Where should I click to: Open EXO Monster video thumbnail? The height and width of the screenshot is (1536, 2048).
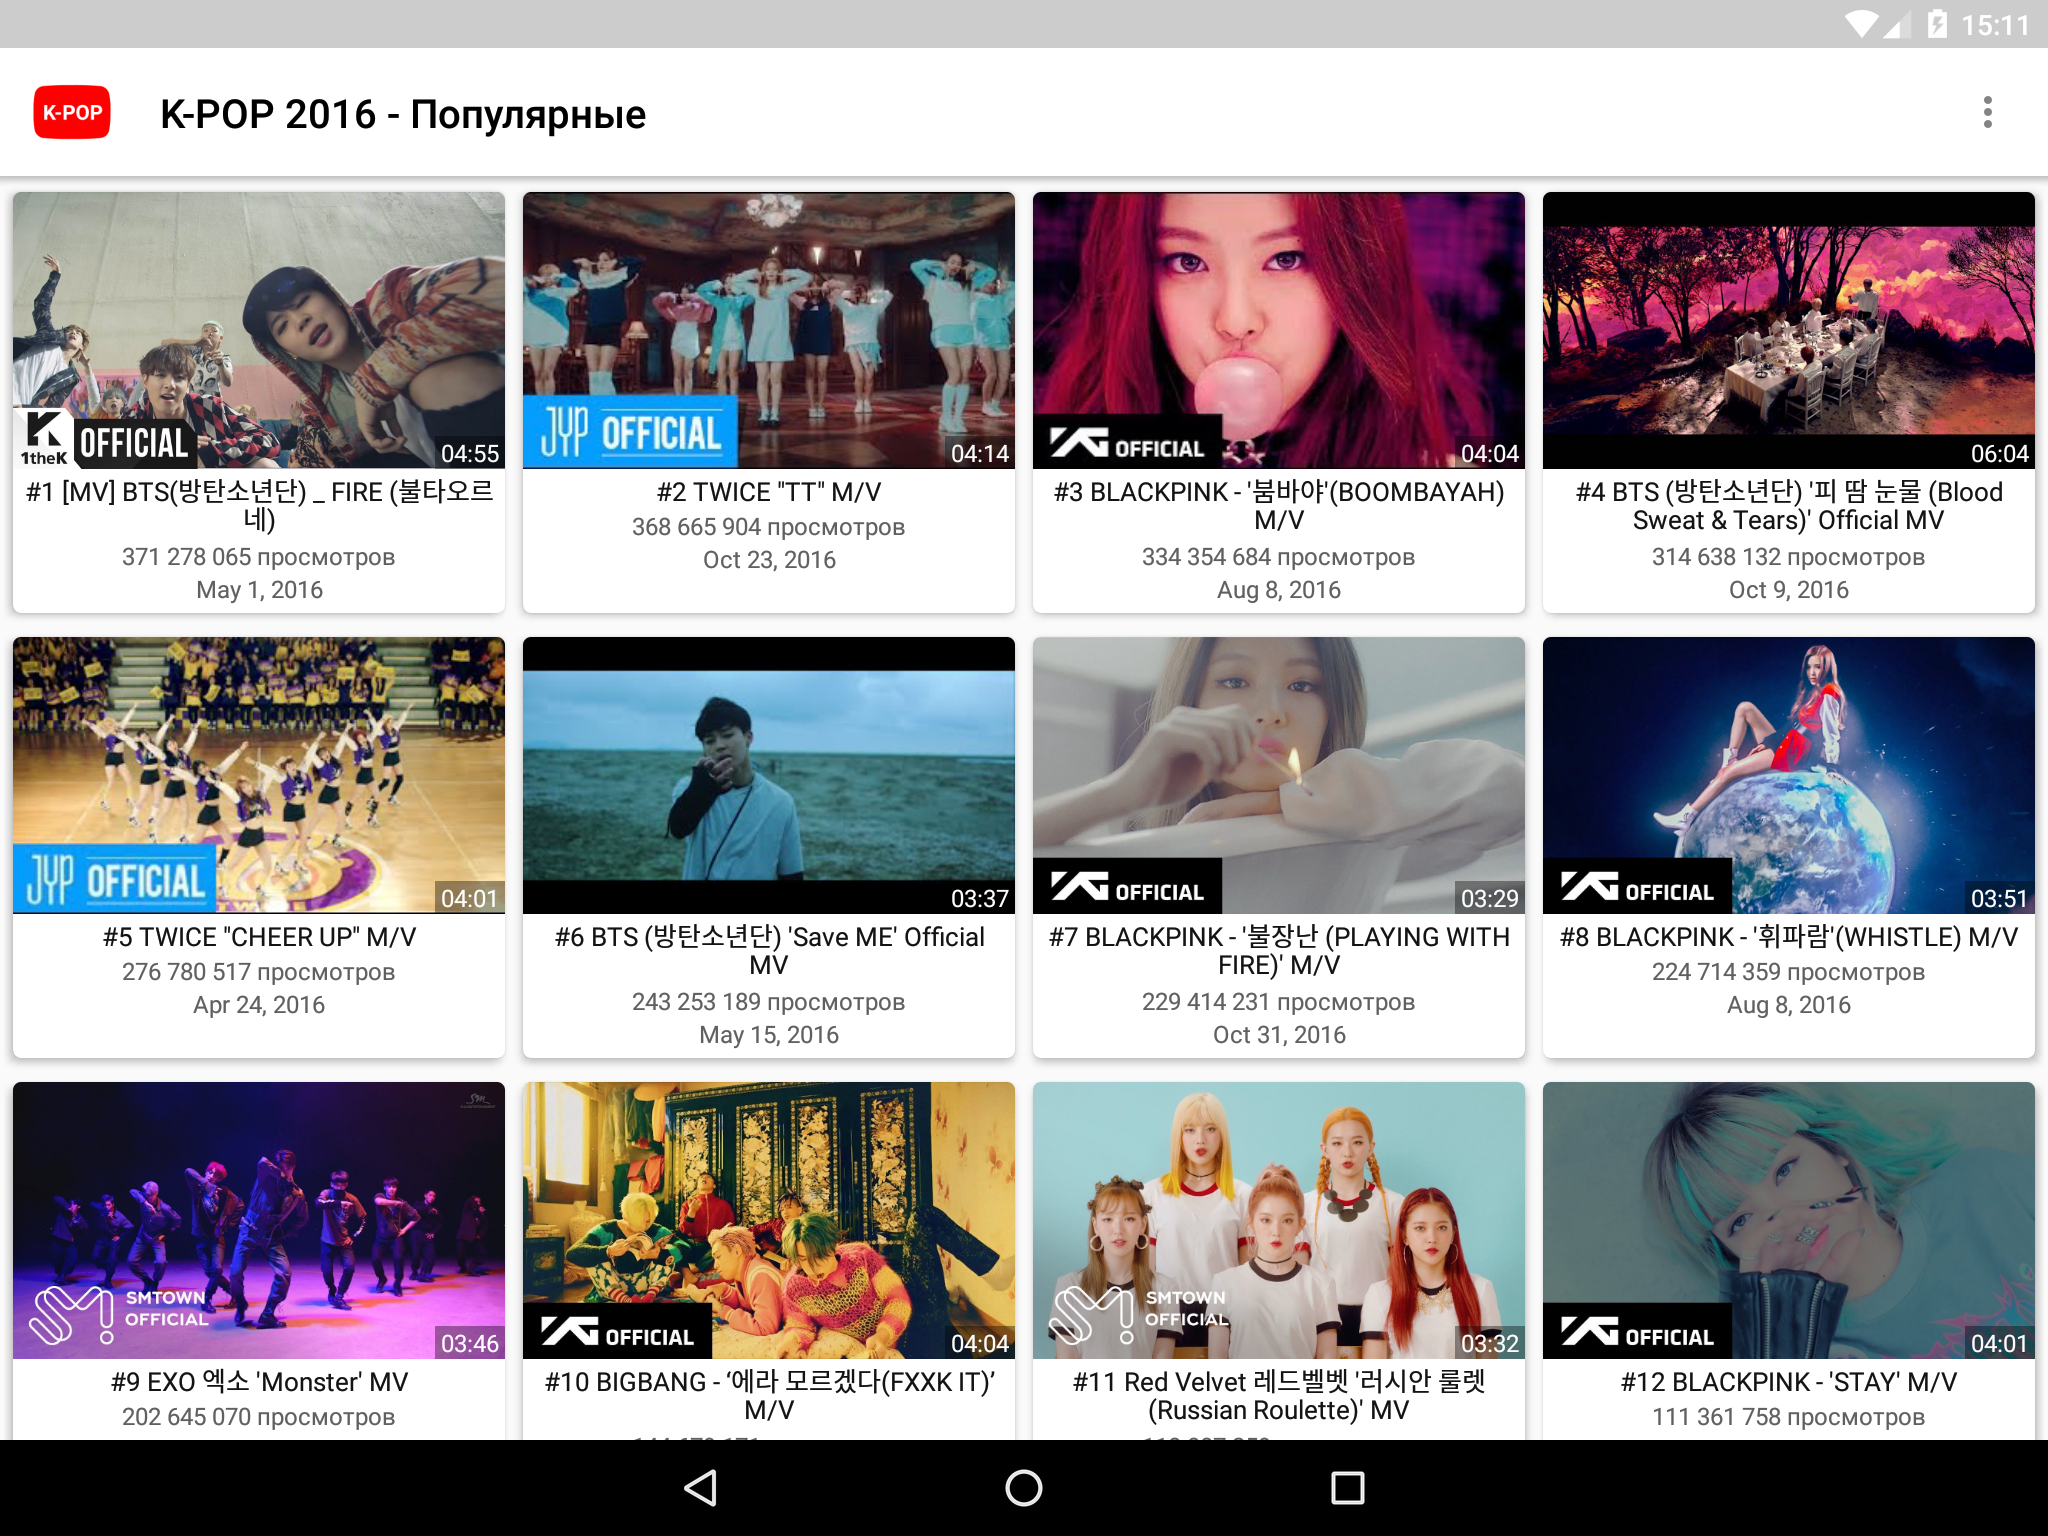[x=259, y=1221]
